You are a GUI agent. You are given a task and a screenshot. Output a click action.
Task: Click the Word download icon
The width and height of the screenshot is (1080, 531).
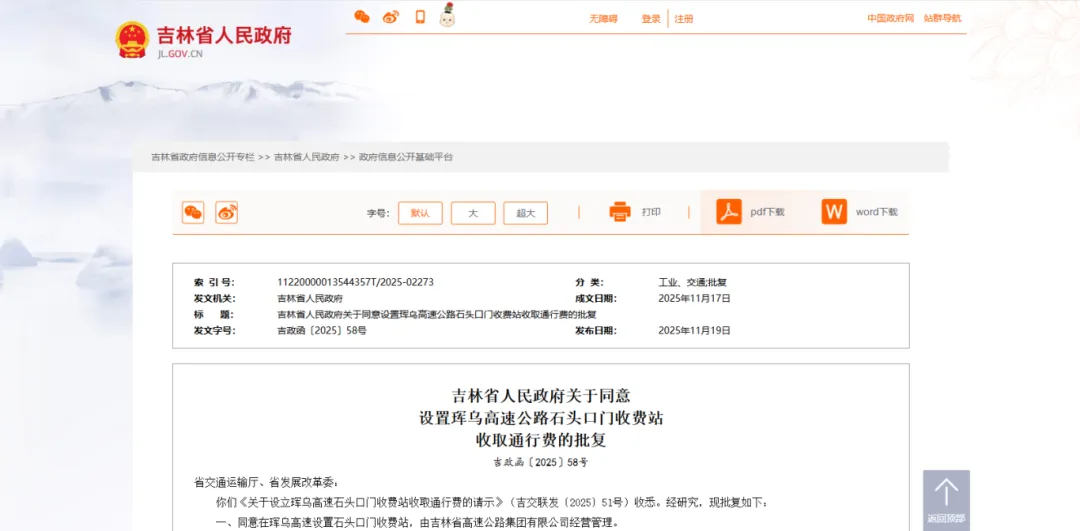point(834,212)
